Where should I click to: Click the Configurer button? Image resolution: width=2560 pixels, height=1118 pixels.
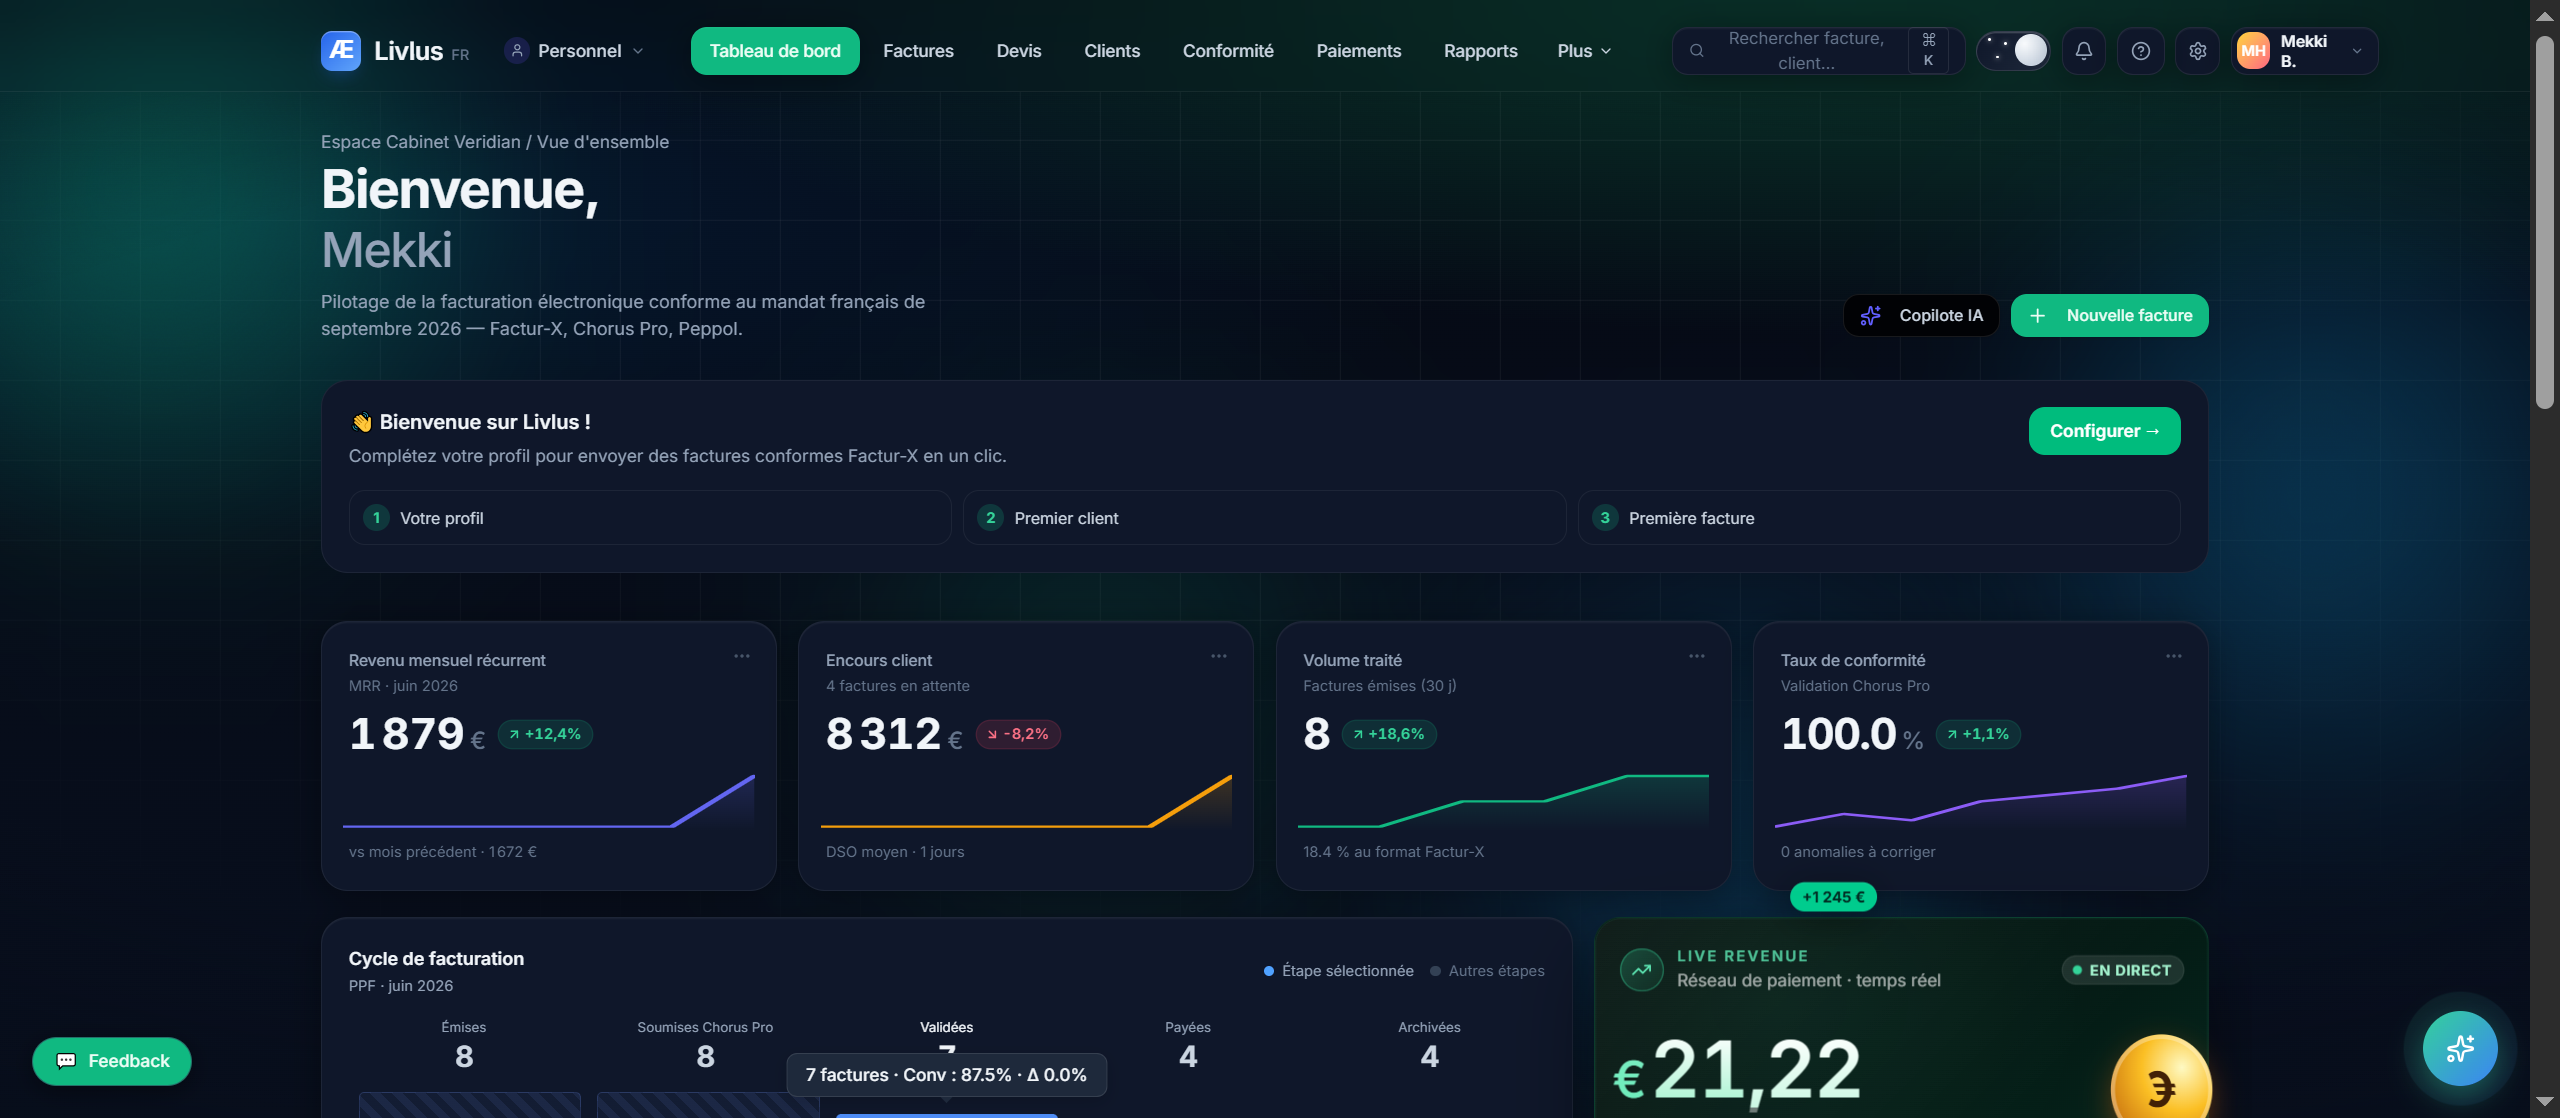coord(2105,431)
